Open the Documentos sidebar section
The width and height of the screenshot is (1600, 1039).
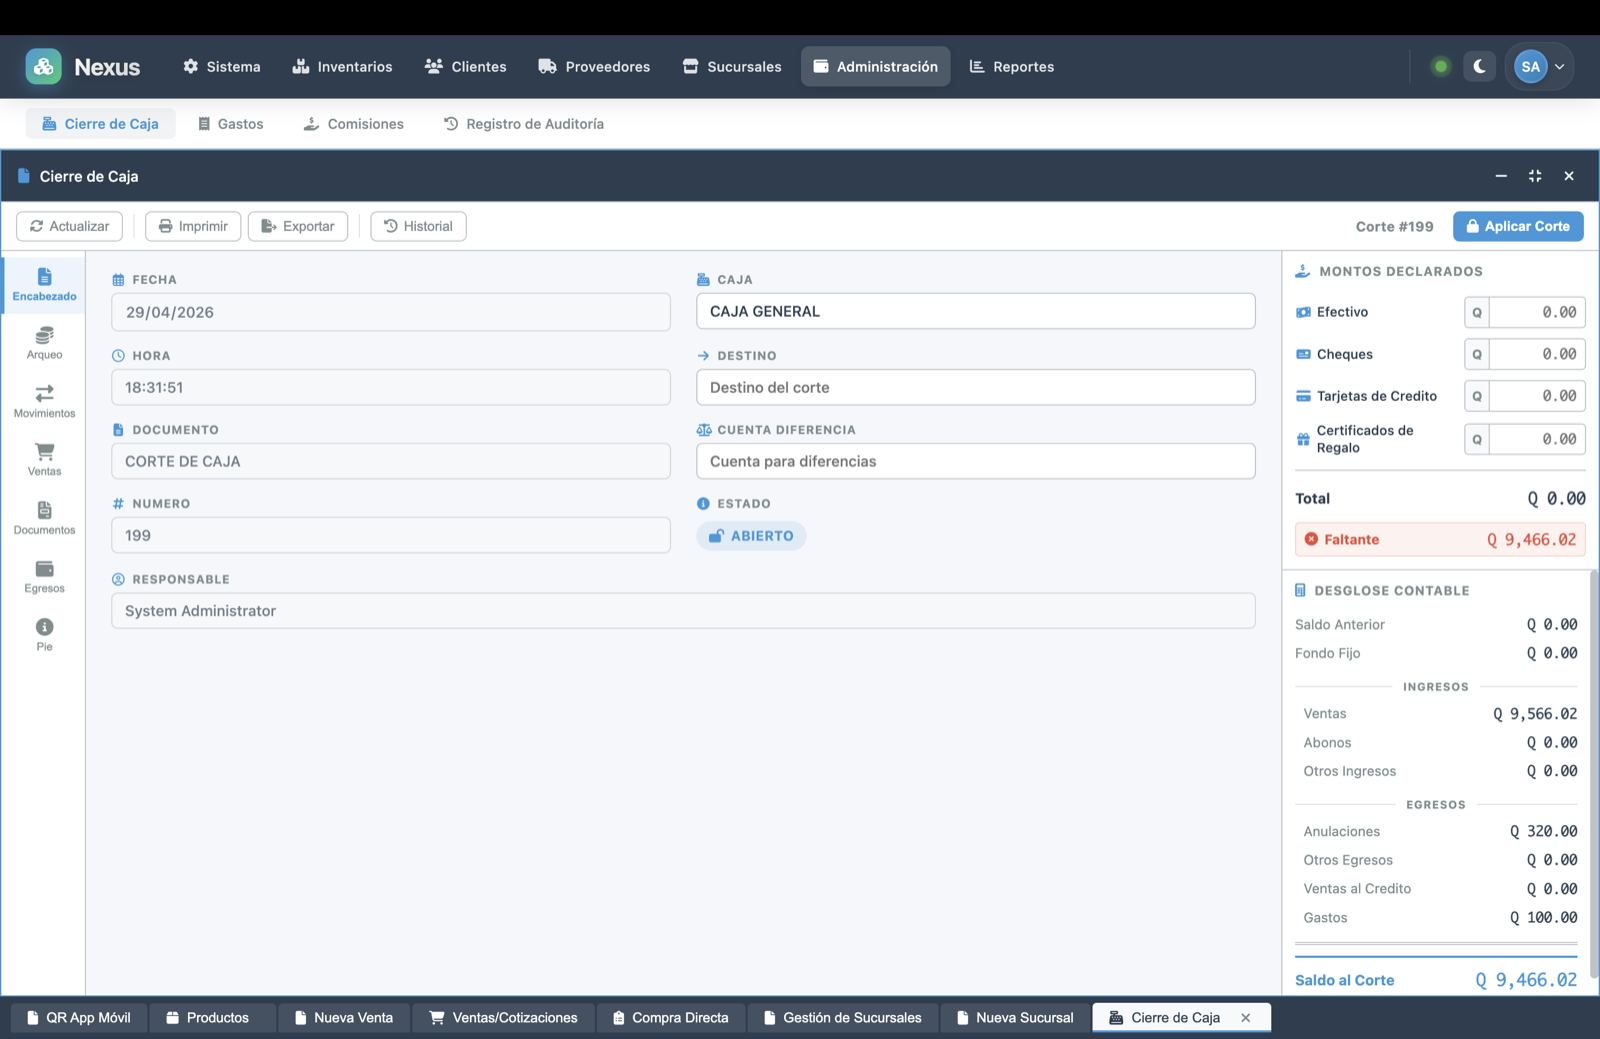44,518
